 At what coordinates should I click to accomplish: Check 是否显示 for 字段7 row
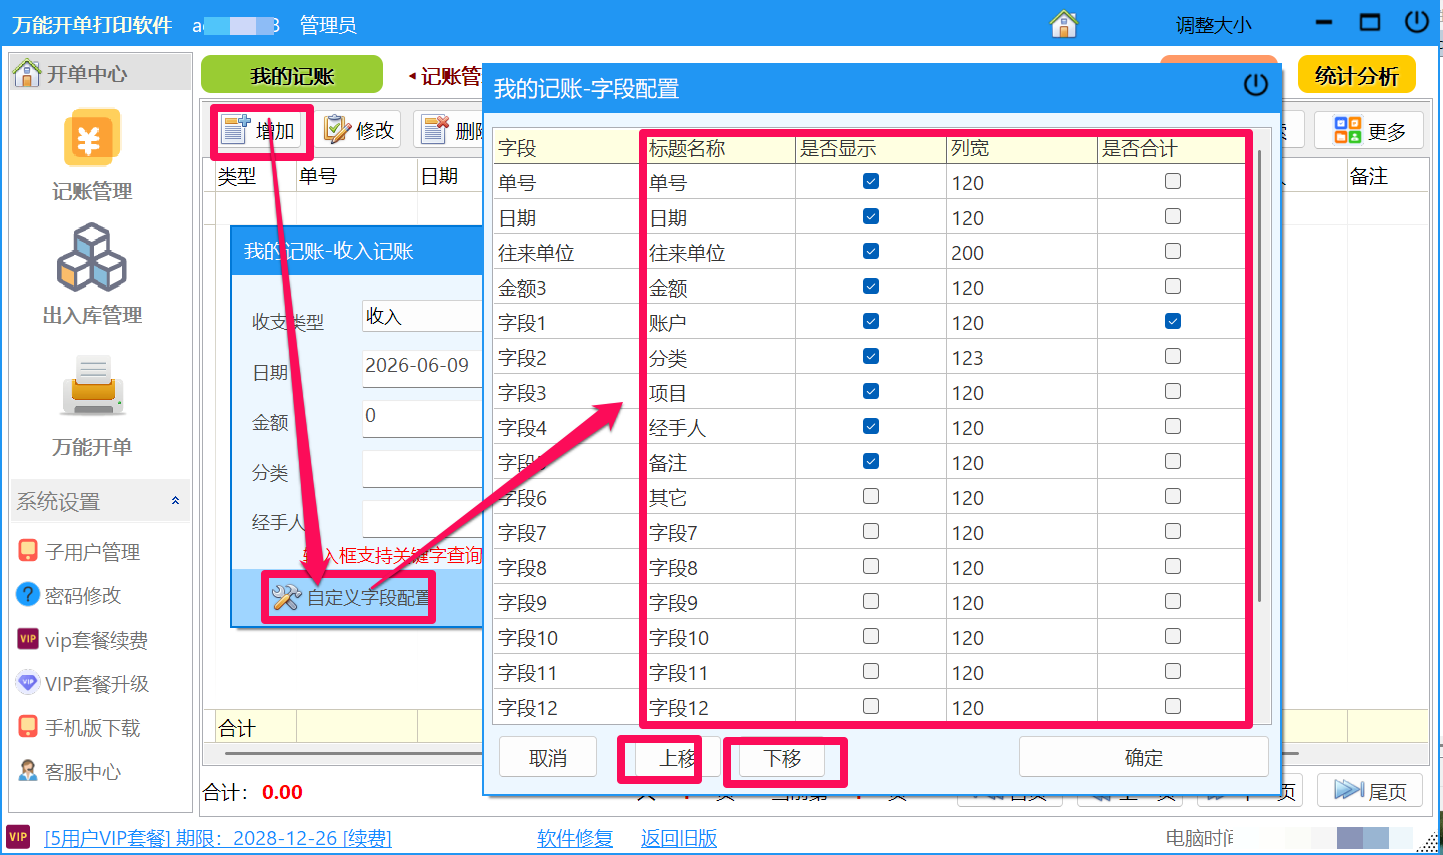[x=871, y=531]
